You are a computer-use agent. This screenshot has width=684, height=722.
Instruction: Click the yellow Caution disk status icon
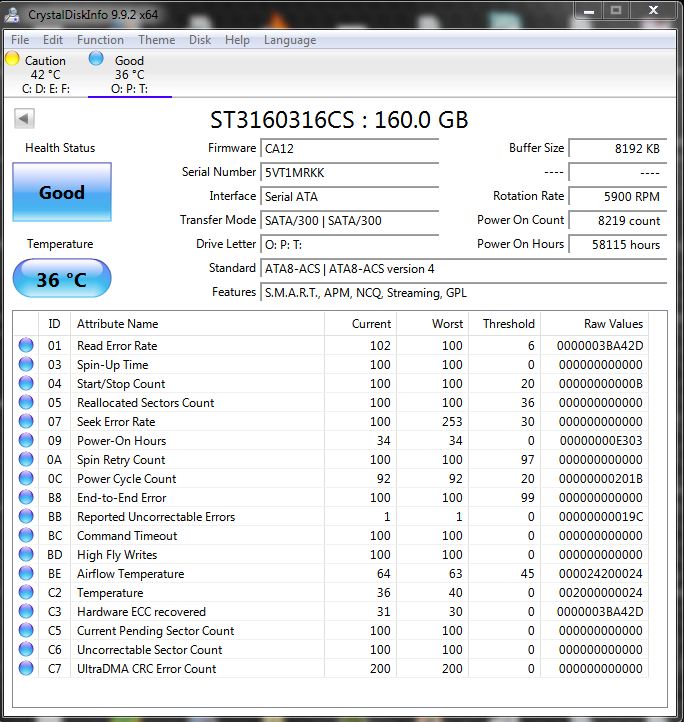coord(12,59)
